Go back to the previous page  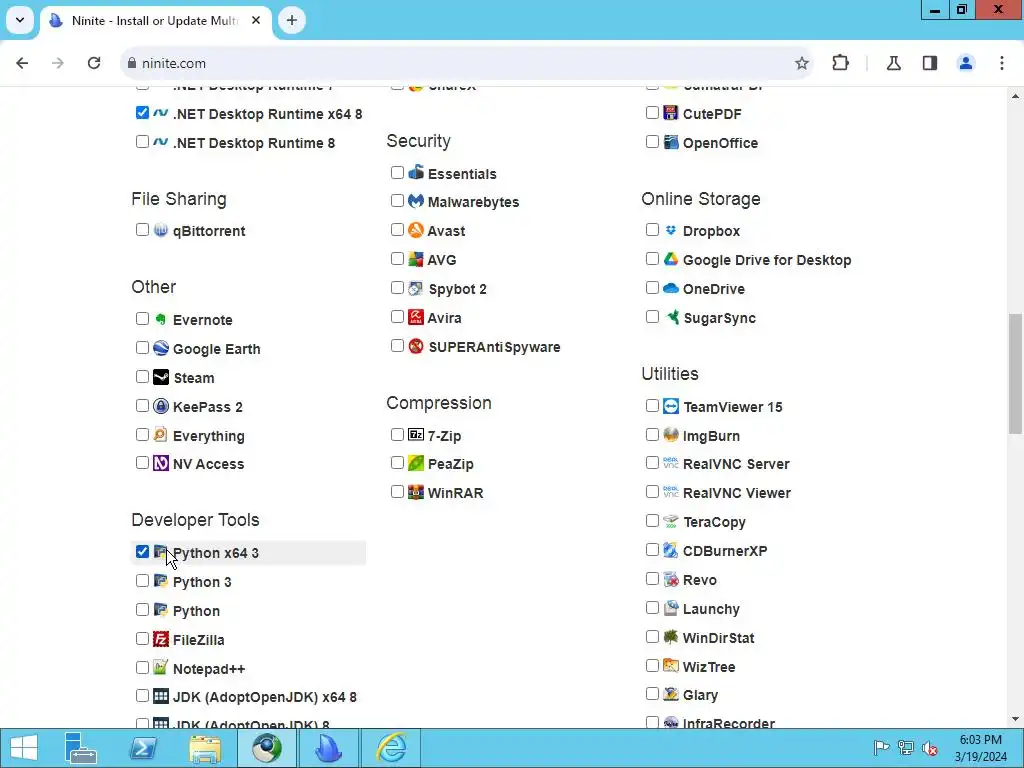coord(22,63)
